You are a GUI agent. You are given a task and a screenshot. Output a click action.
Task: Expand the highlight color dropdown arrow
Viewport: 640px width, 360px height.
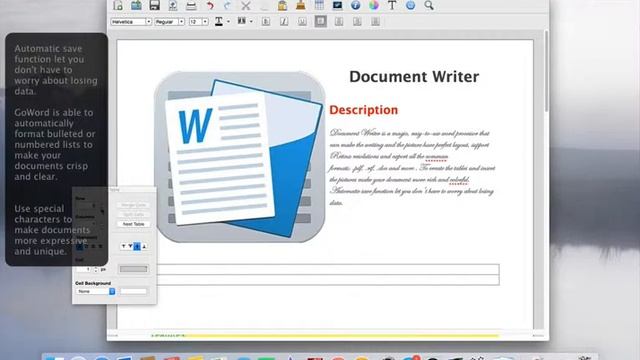coord(251,22)
